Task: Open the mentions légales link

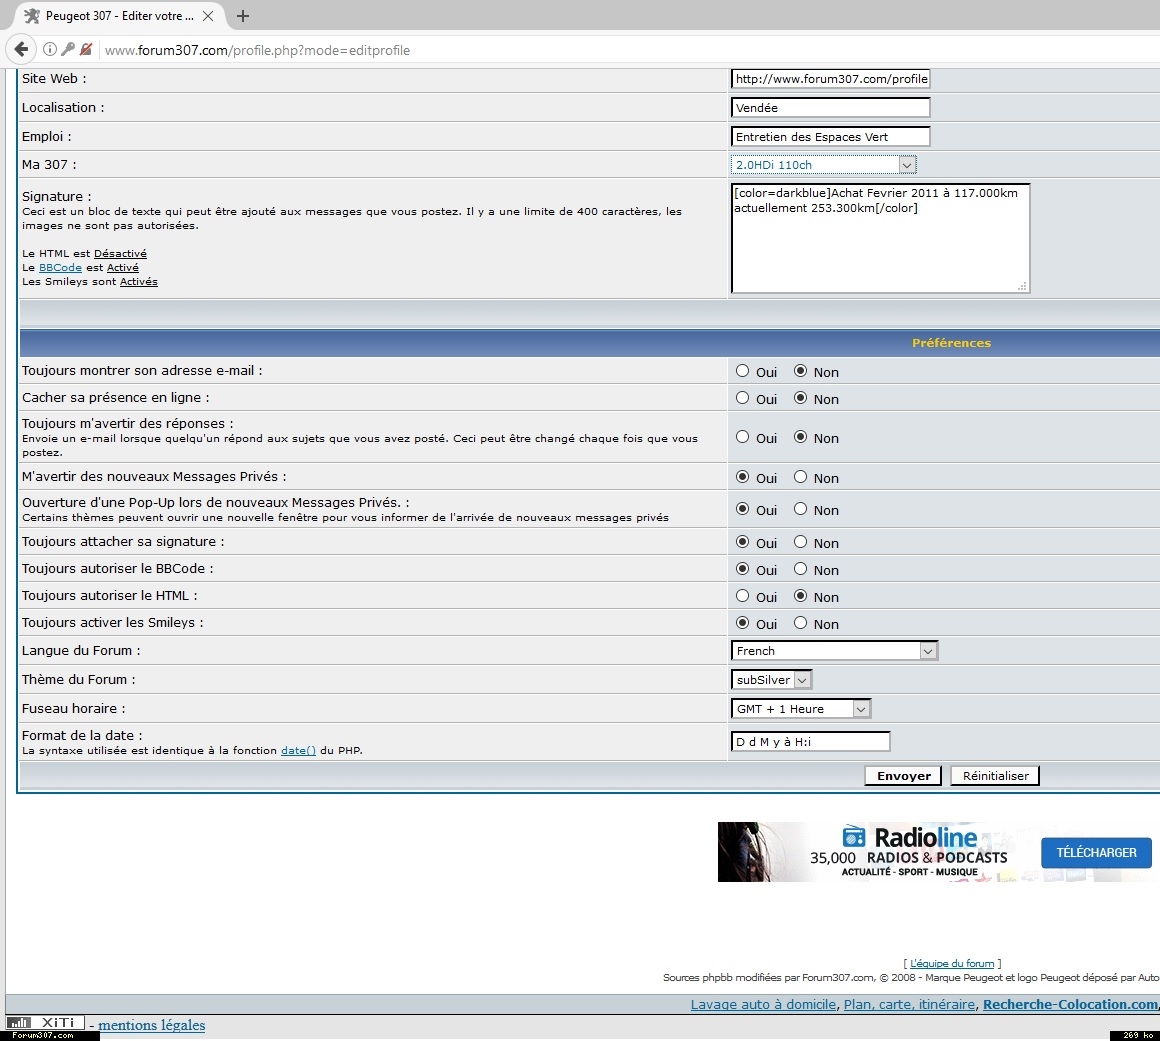Action: [152, 1025]
